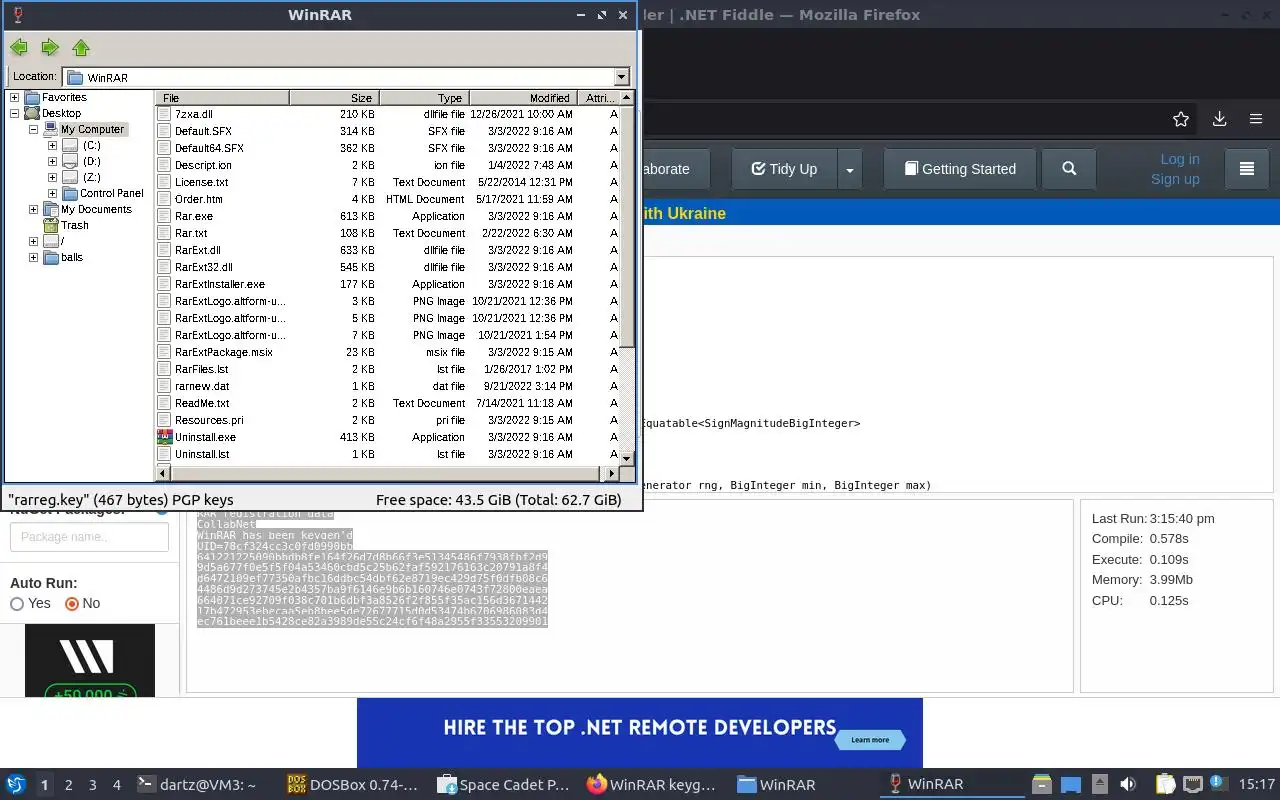Select the Order.htm file
1280x800 pixels.
198,199
